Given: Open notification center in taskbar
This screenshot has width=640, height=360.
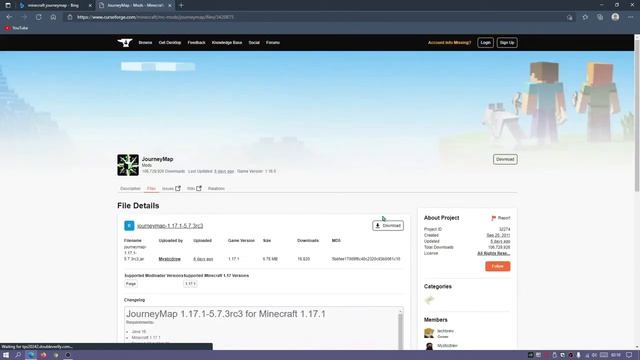Looking at the screenshot, I should pyautogui.click(x=630, y=355).
